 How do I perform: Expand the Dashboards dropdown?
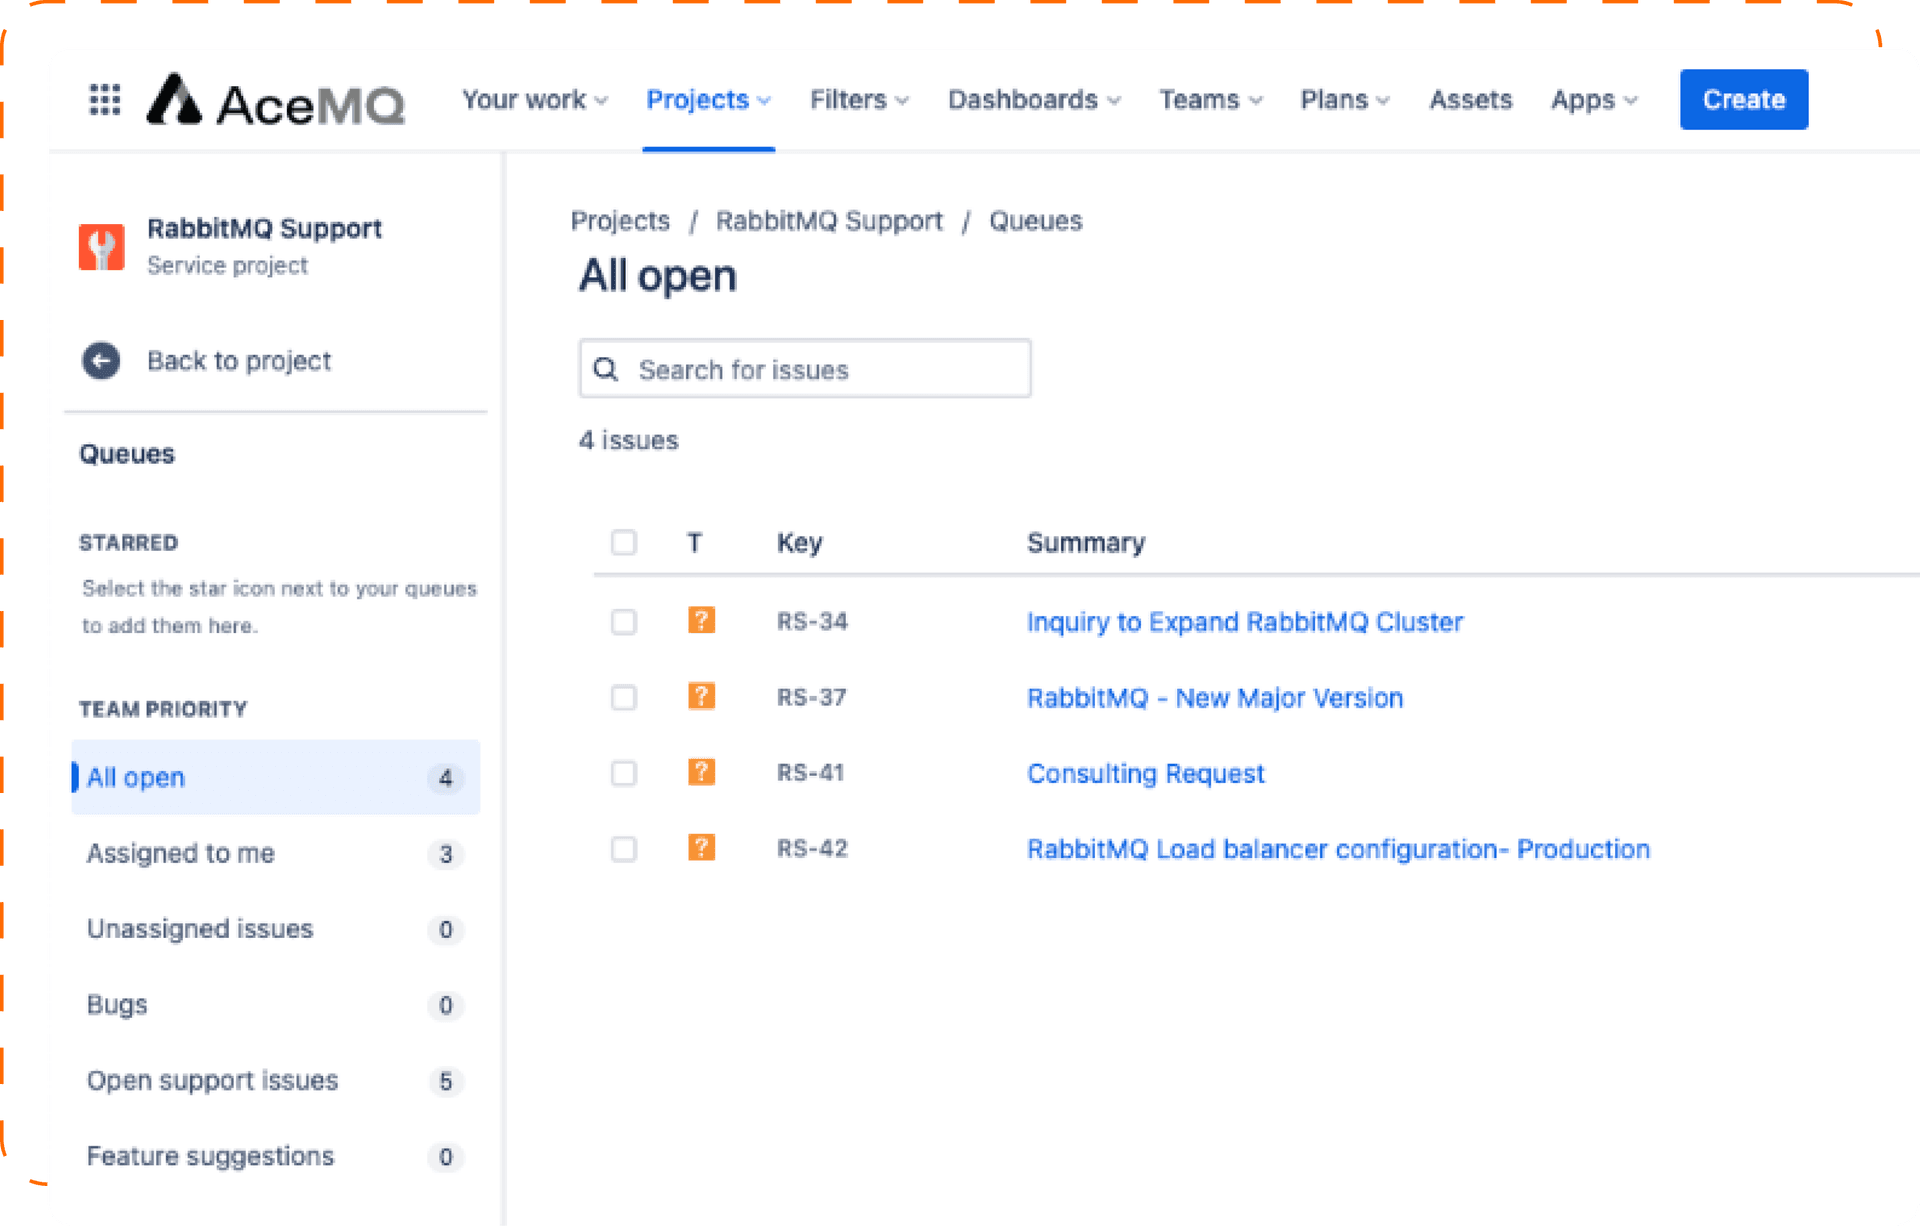1033,100
